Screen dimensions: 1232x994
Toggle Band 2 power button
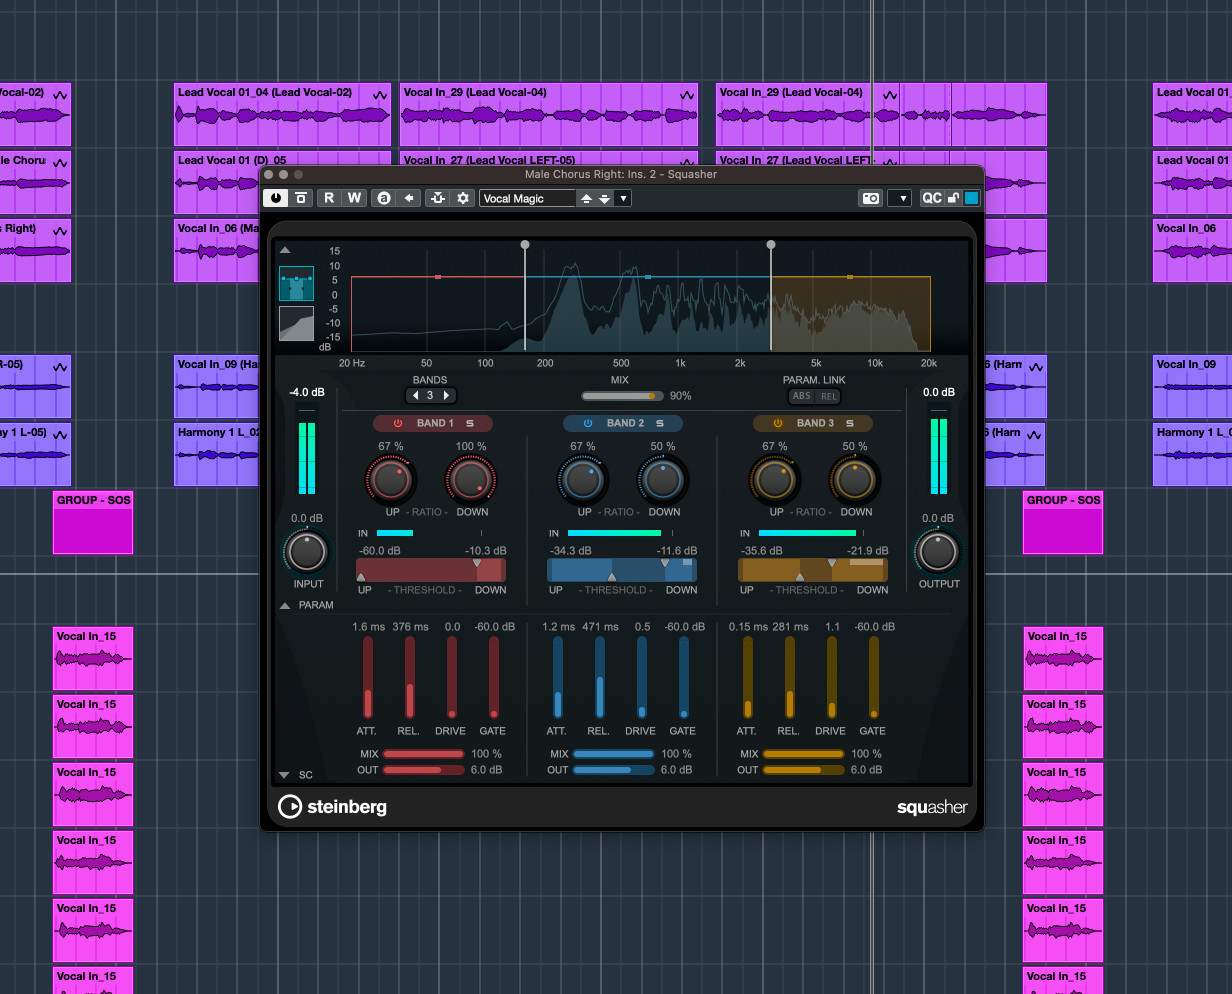pos(587,423)
